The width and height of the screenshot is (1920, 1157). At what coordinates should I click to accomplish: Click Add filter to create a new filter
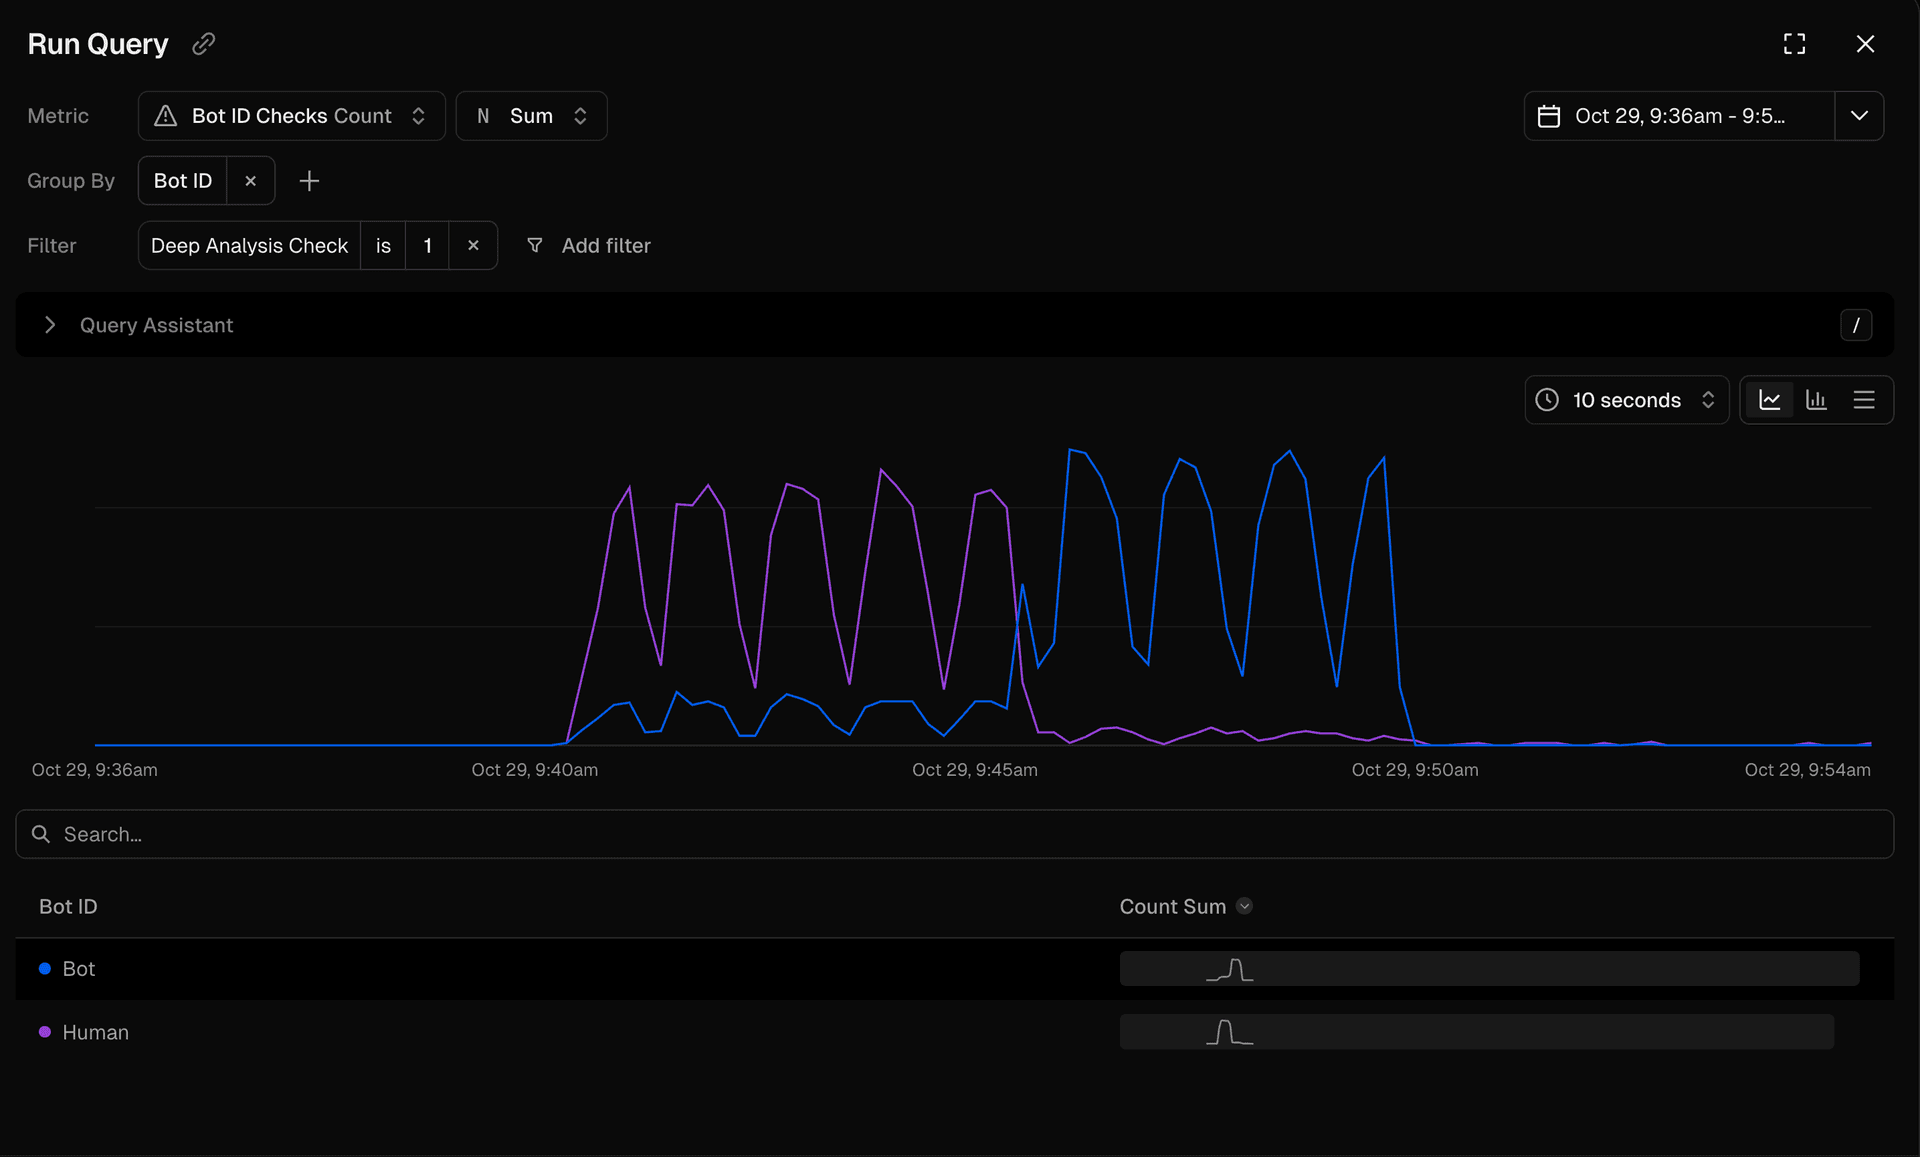606,245
